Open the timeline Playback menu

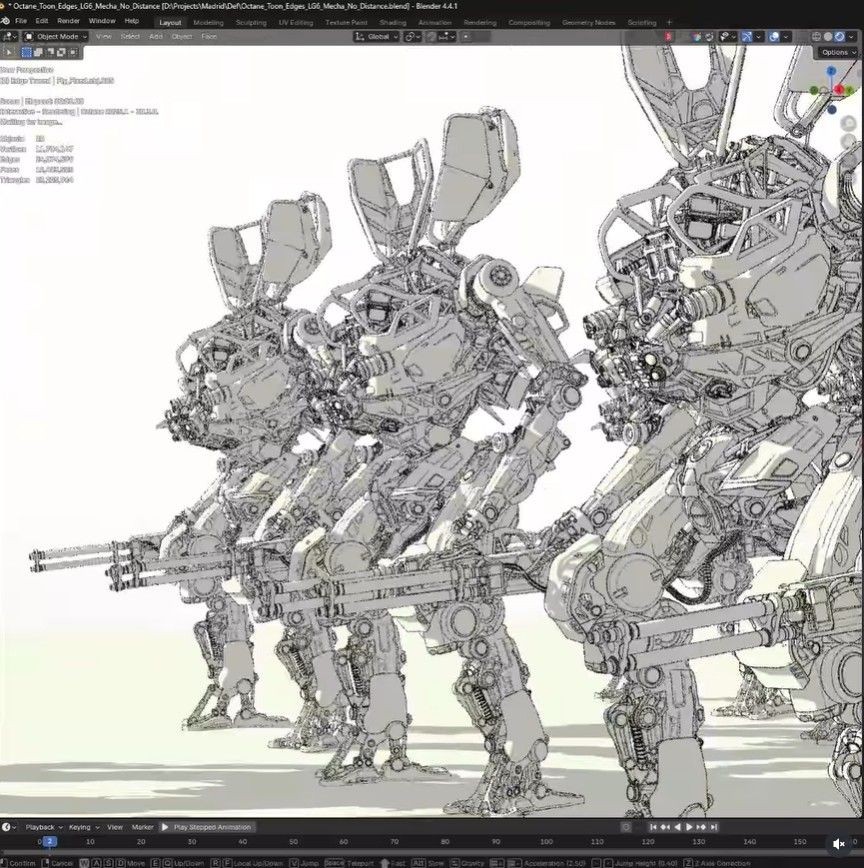(41, 827)
